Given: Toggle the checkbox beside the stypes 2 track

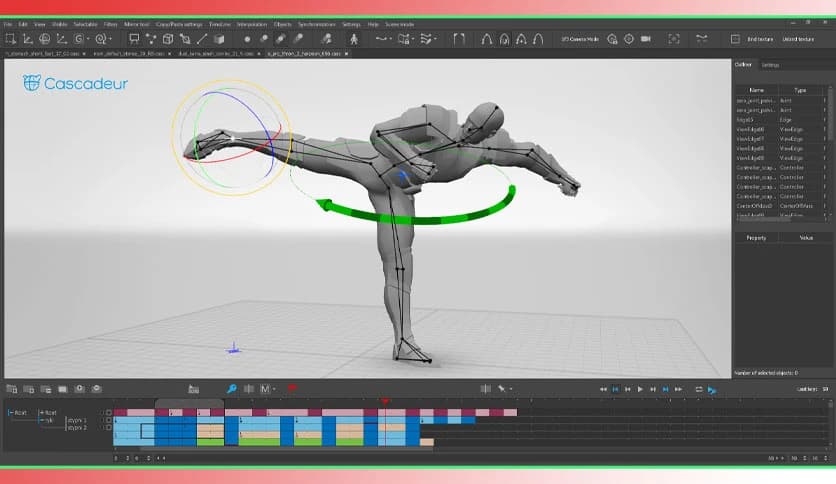Looking at the screenshot, I should click(109, 428).
